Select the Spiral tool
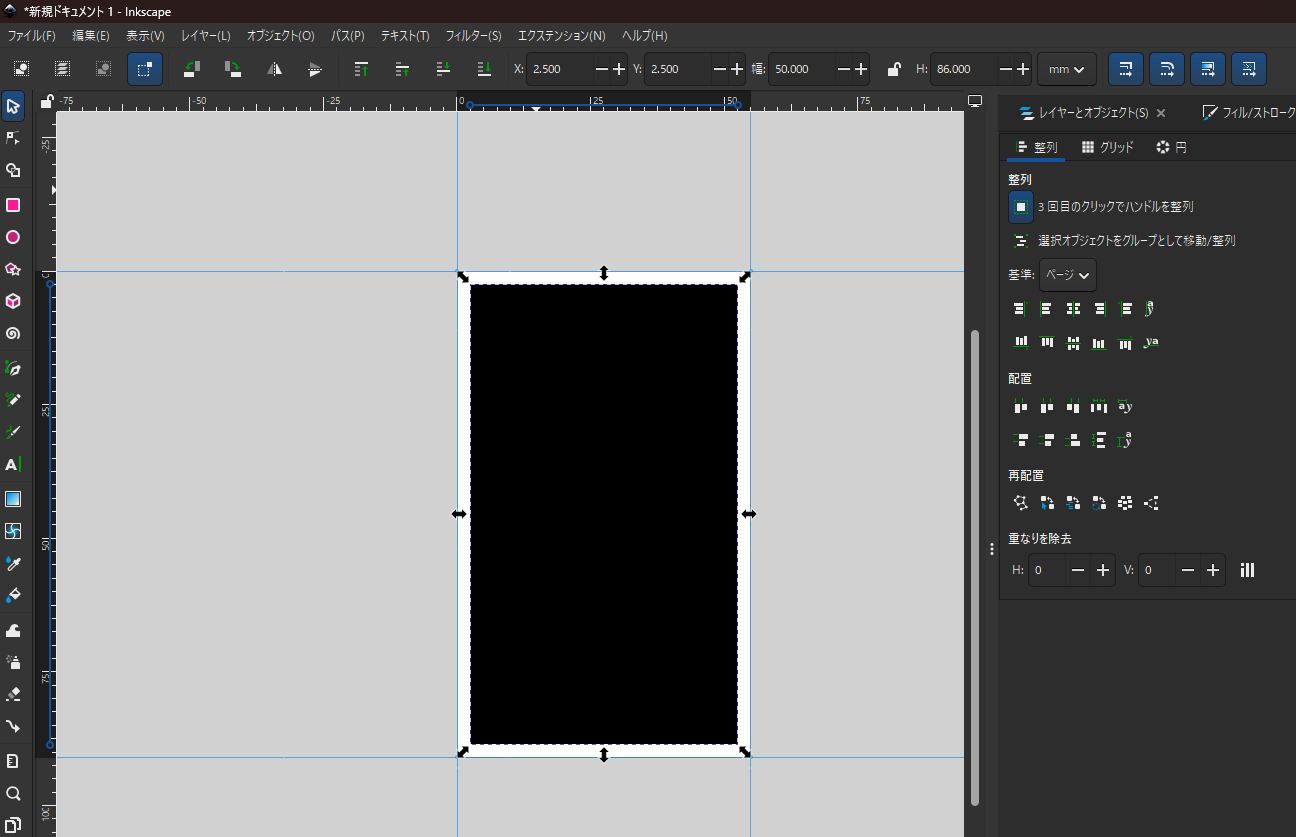 coord(13,334)
